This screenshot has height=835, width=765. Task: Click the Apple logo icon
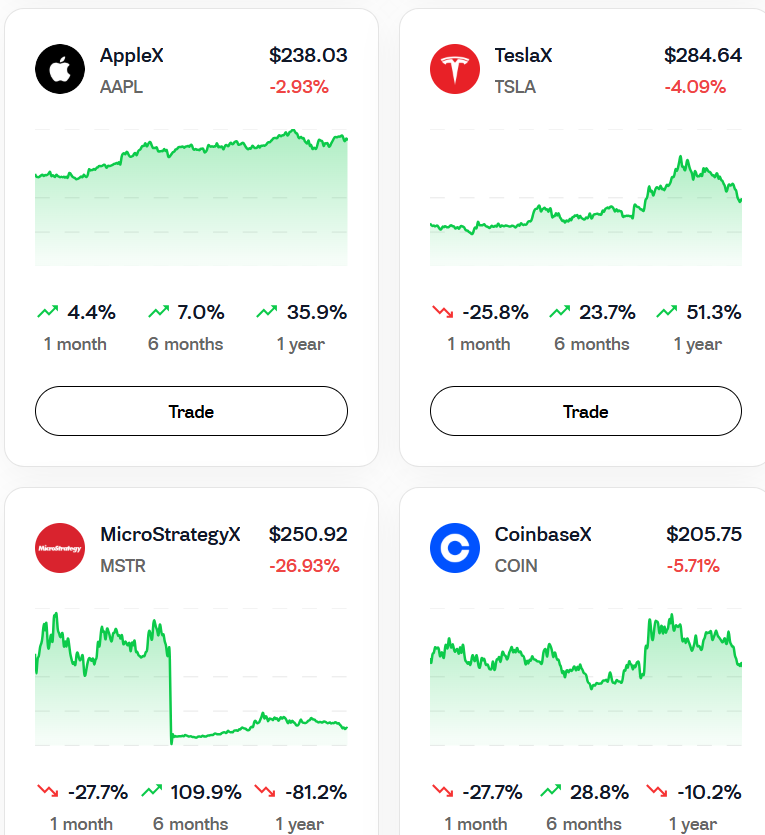pos(60,69)
